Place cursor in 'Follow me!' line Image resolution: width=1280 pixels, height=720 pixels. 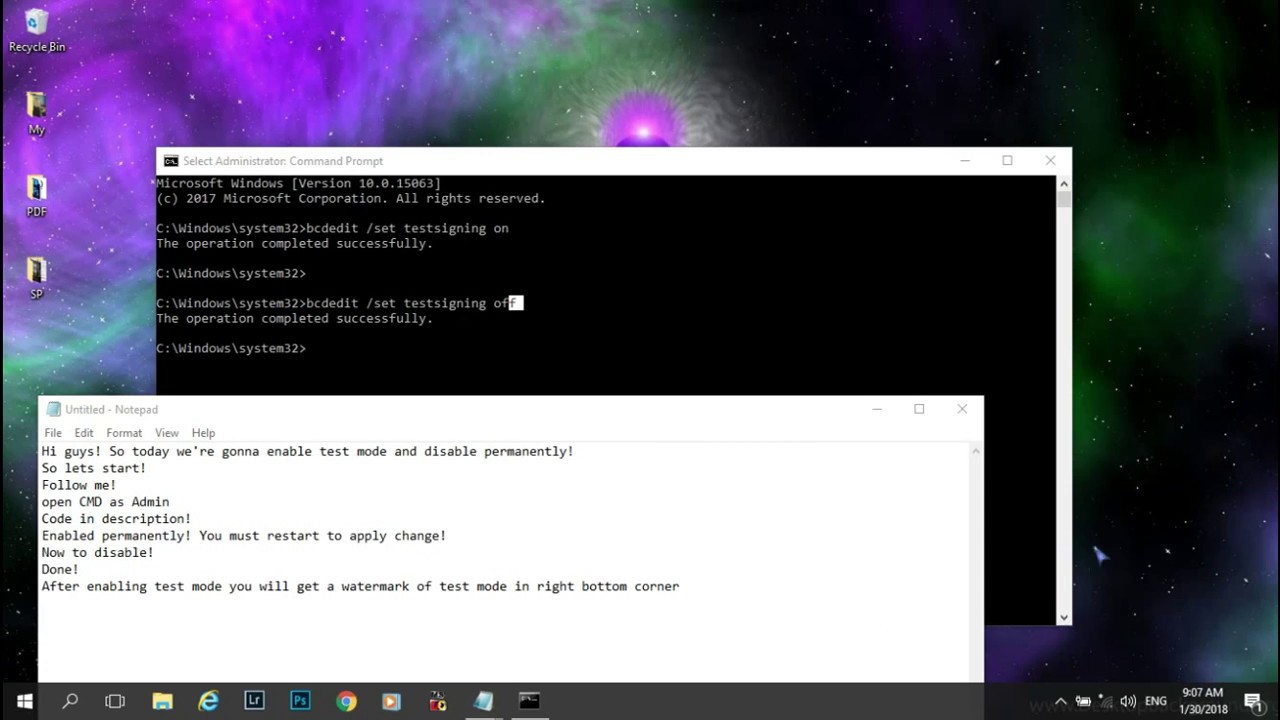click(78, 485)
